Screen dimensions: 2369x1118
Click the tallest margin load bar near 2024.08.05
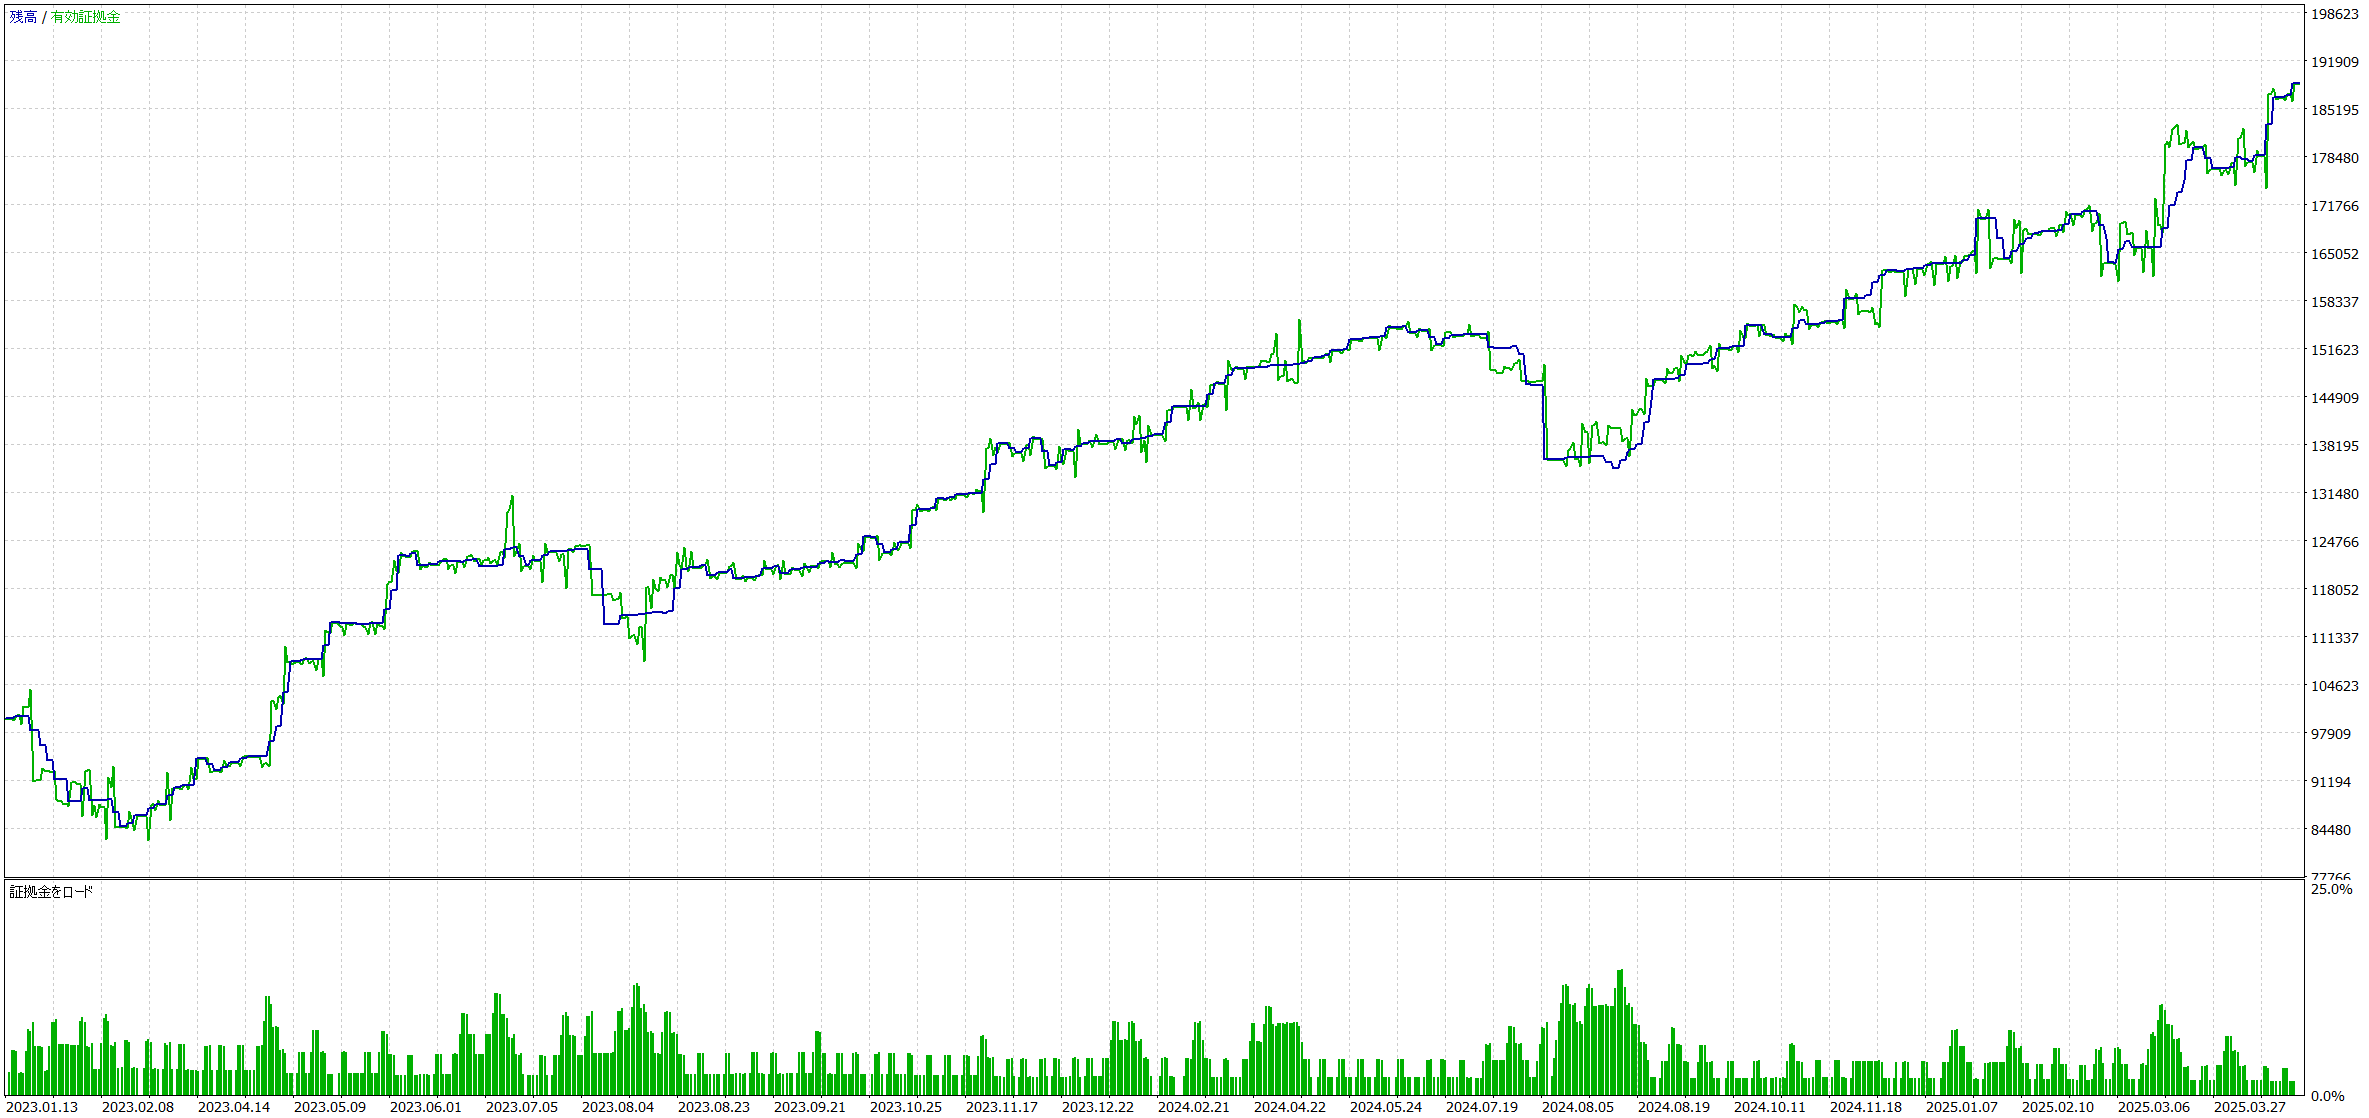coord(1620,1030)
